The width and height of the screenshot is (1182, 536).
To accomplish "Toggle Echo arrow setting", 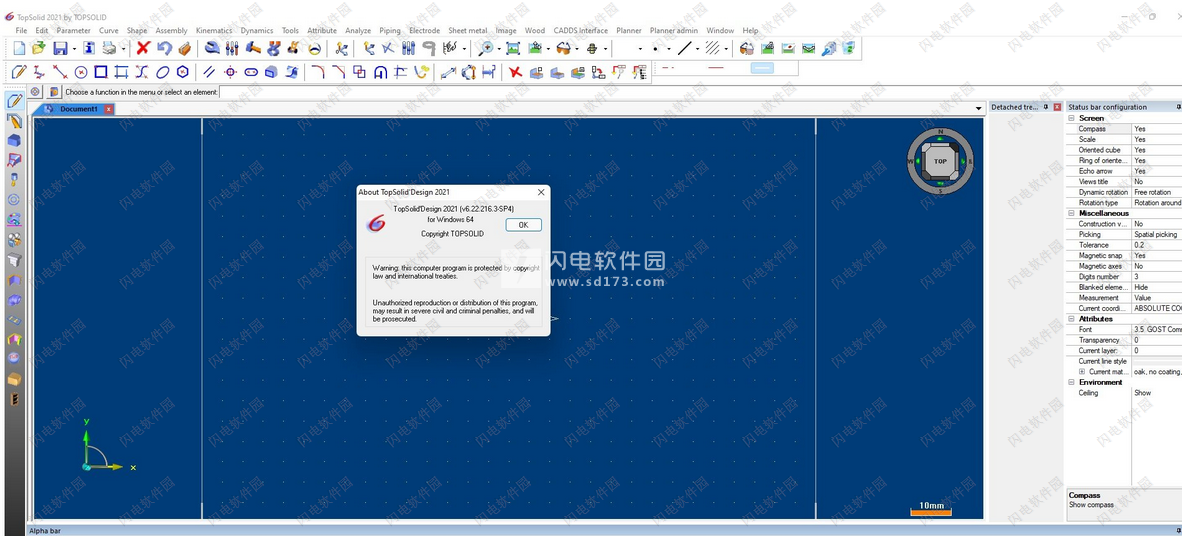I will (x=1157, y=171).
